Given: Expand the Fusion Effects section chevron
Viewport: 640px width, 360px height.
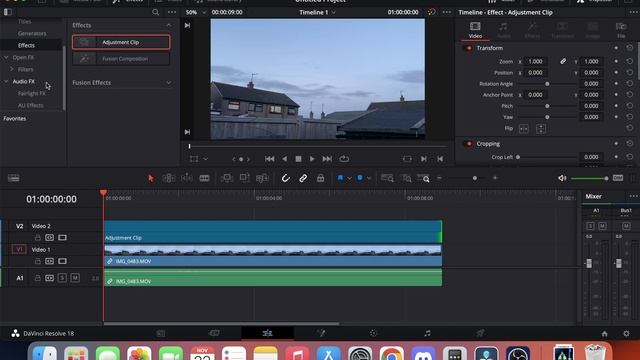Looking at the screenshot, I should pos(169,83).
